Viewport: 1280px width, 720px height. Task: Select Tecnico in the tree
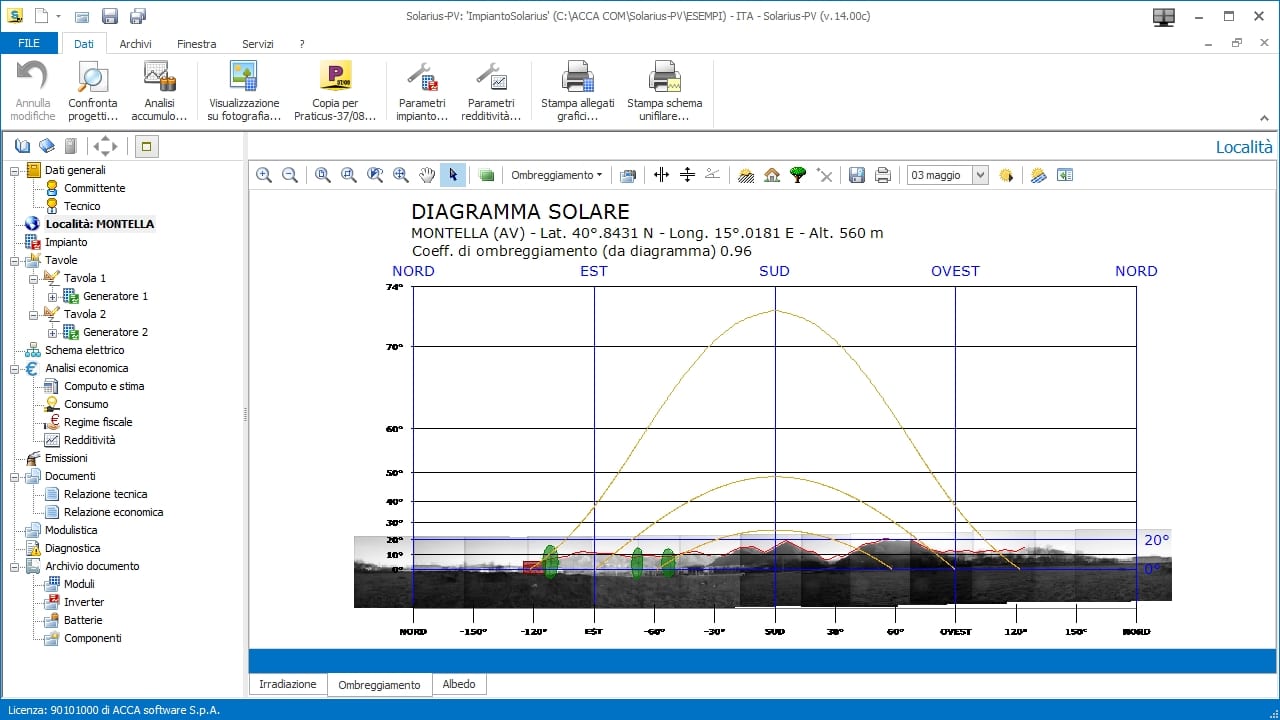(82, 206)
